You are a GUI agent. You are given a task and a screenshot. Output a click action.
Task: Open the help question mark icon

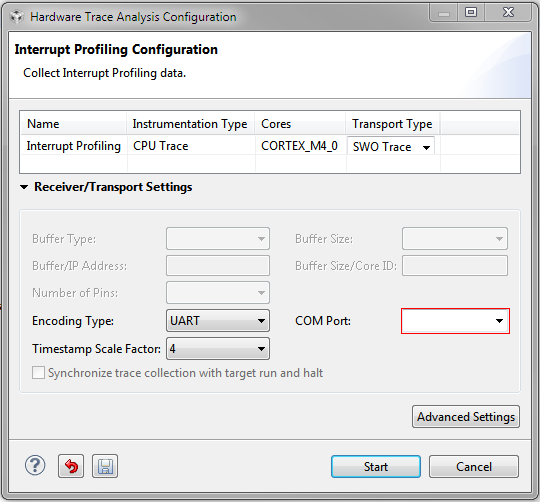(x=35, y=466)
